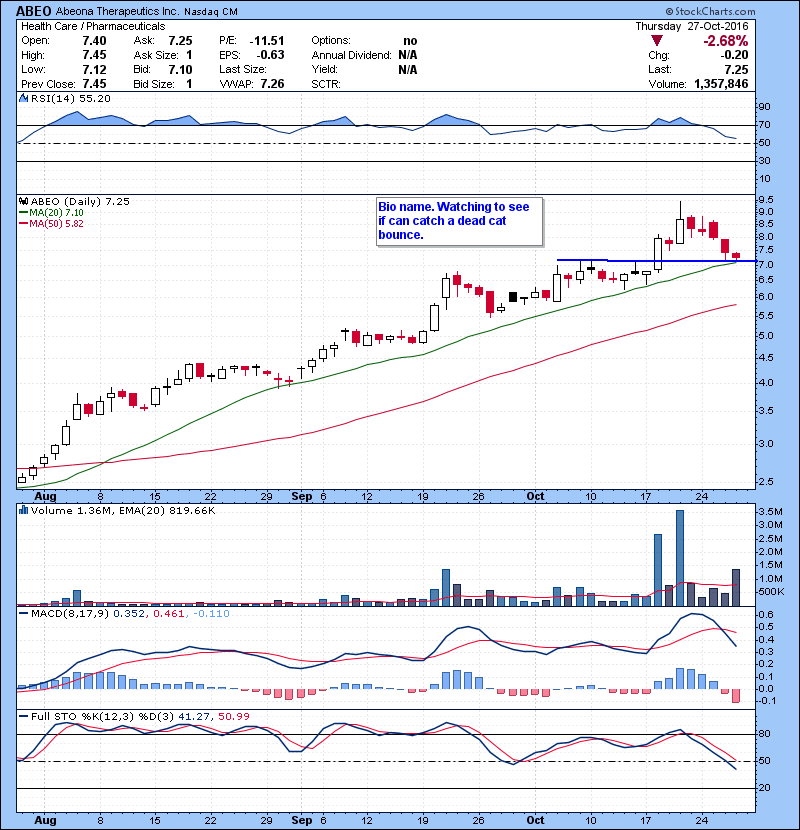Click the Last price value 7.25
Screen dimensions: 800x830
[x=736, y=69]
